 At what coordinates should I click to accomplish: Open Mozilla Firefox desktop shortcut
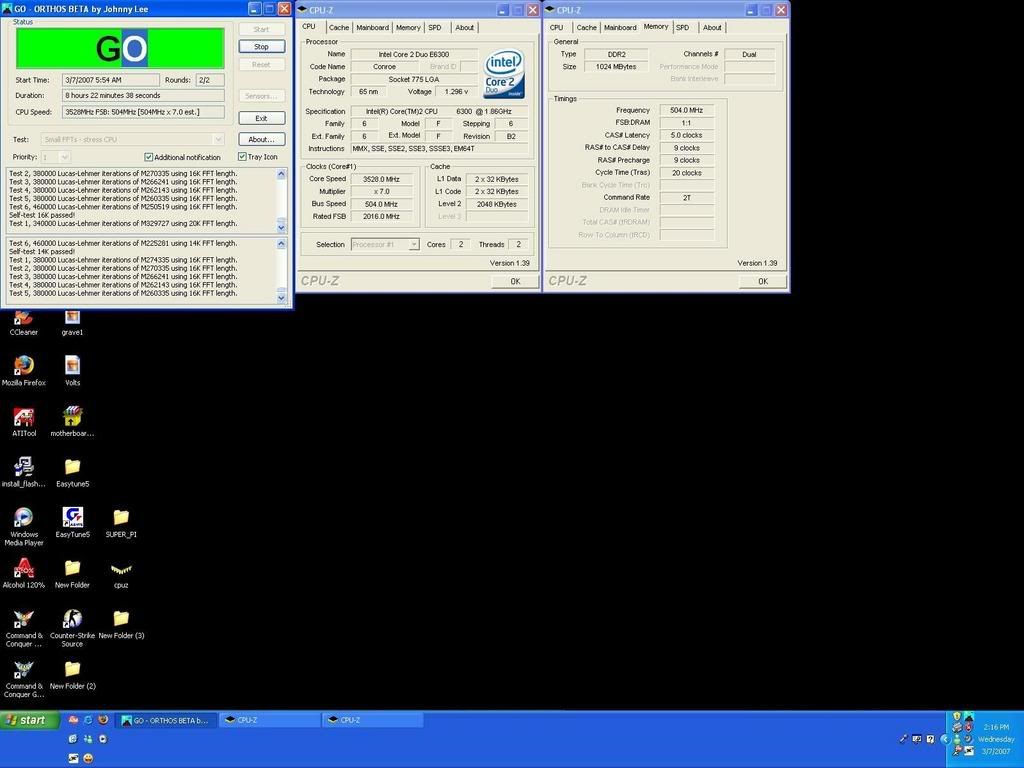(x=23, y=366)
